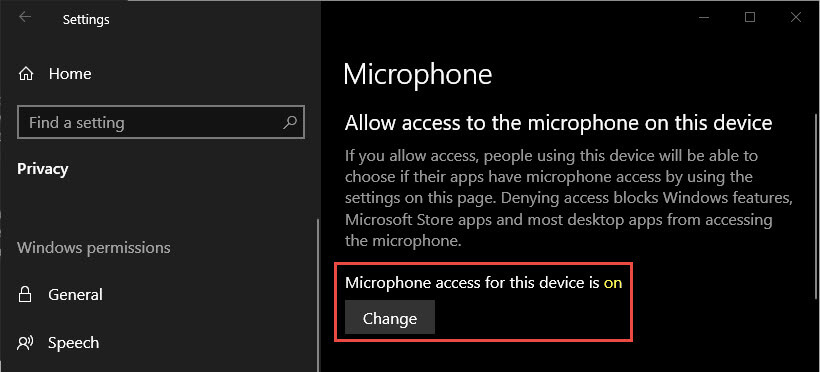Click the Change microphone access button

coord(390,318)
